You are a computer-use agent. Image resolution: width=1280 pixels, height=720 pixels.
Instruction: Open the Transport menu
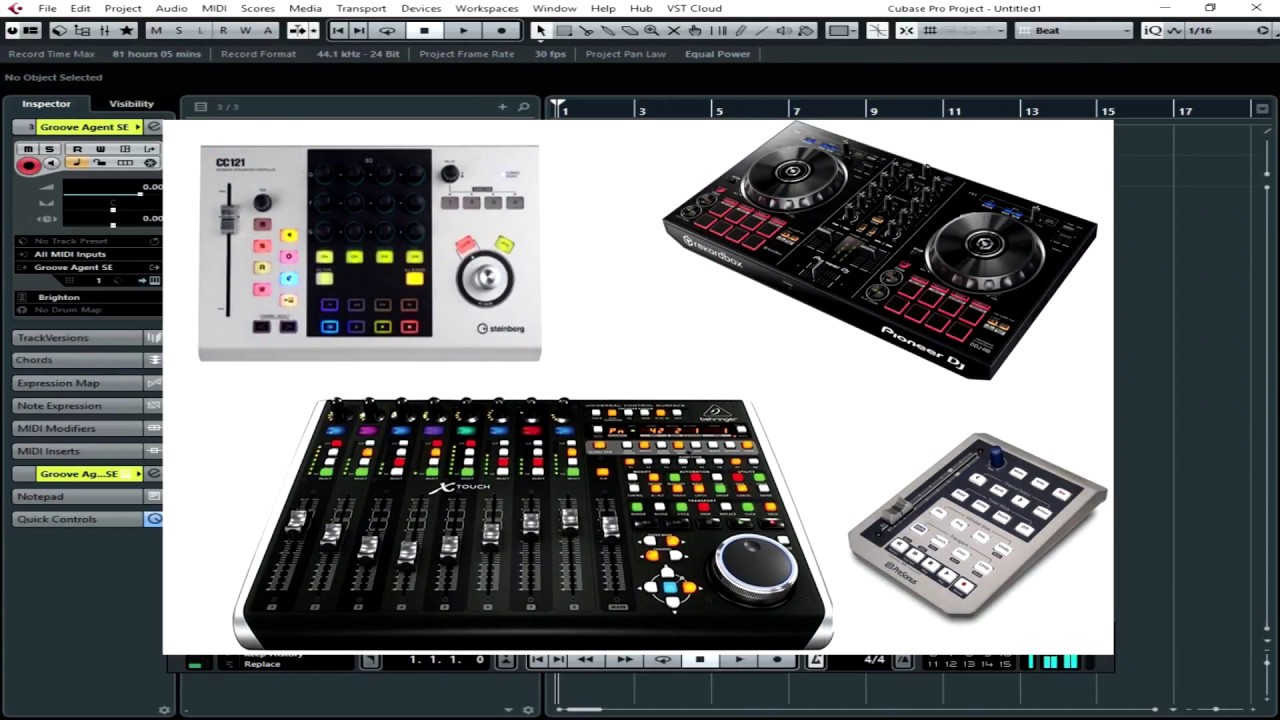[361, 8]
